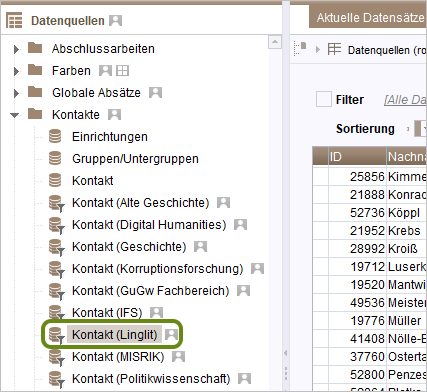Click filtered database icon of Kontakt (Alte Geschichte)
Screen dimensions: 427x392
56,203
